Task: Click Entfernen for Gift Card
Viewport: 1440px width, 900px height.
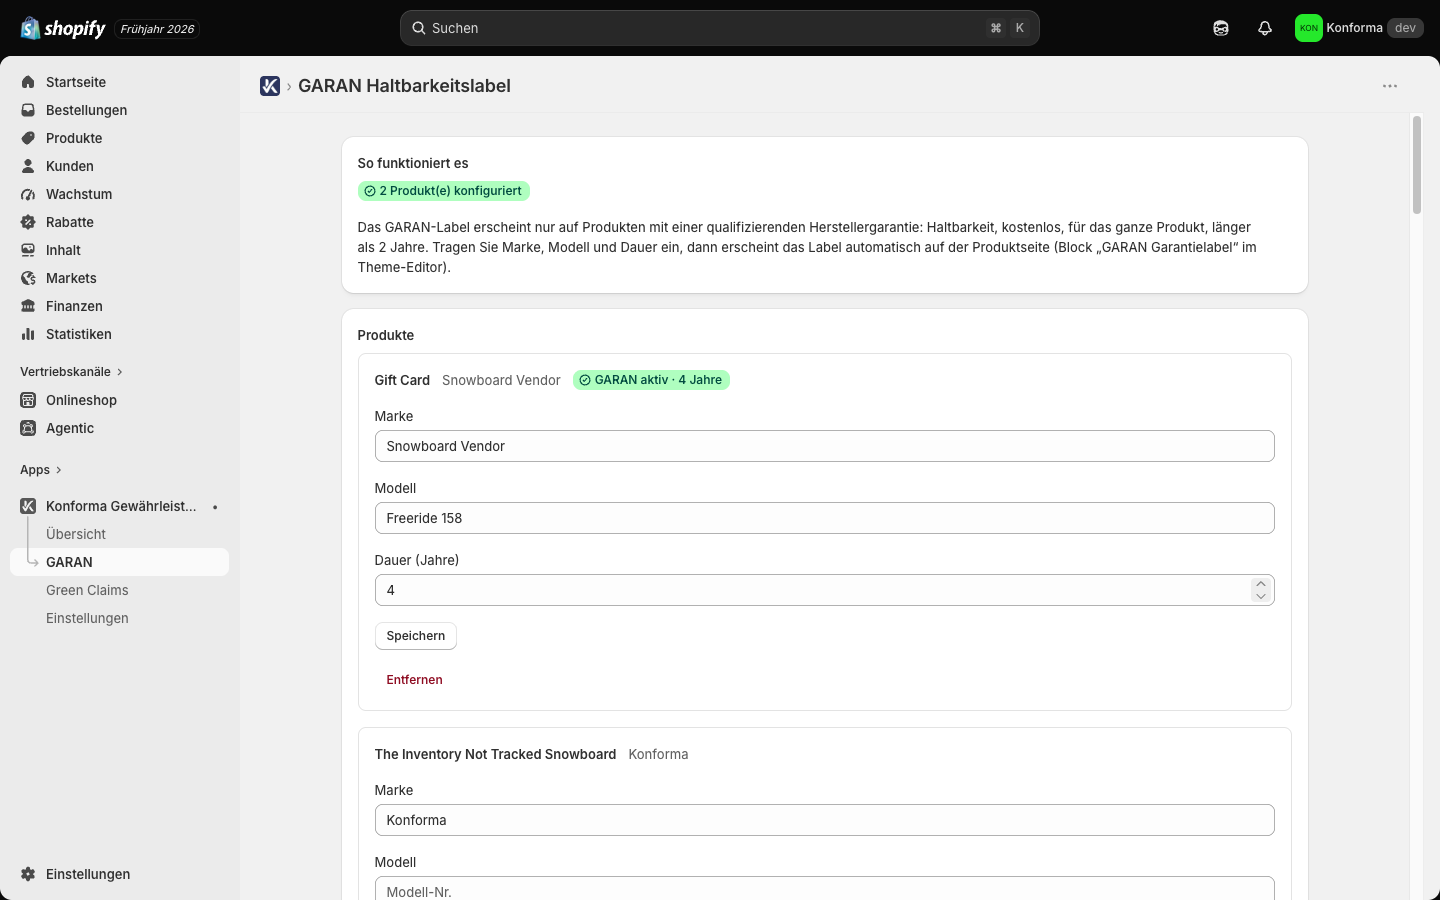Action: [x=414, y=680]
